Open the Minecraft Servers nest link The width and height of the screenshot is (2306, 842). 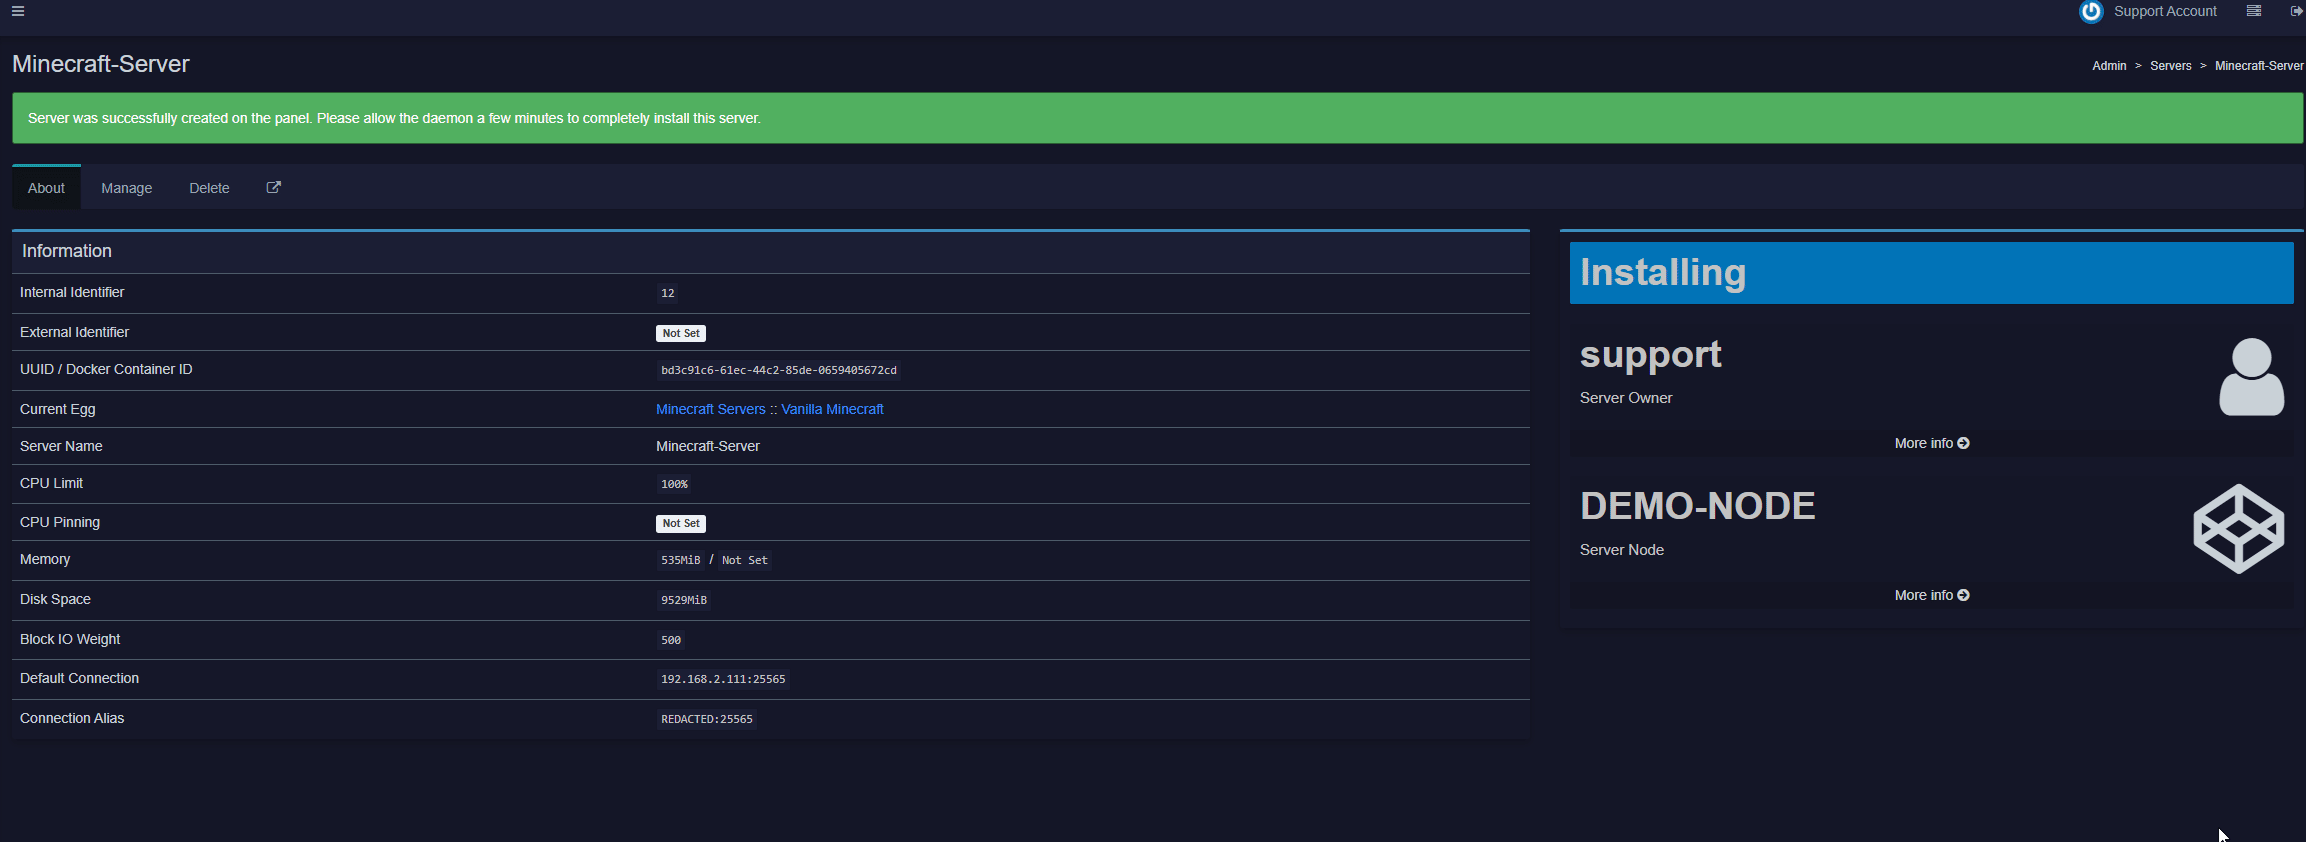click(x=710, y=409)
